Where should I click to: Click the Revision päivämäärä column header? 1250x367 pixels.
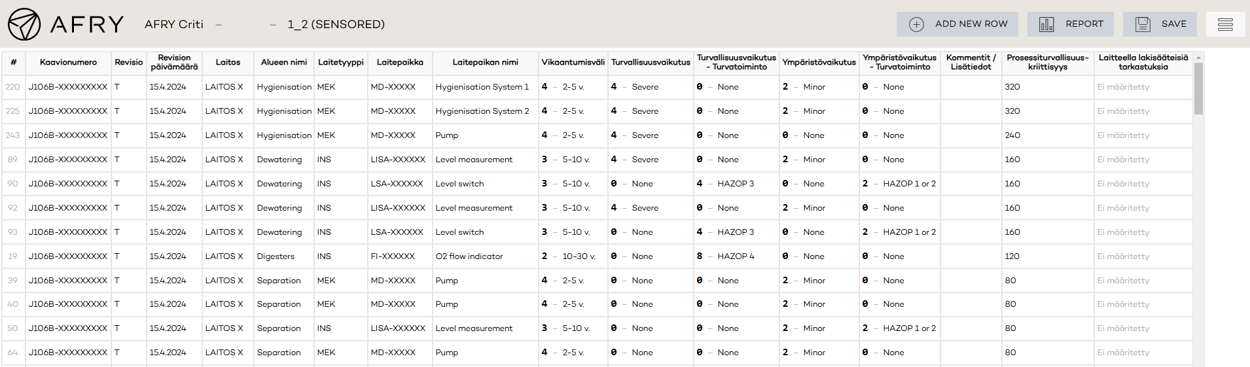[174, 62]
